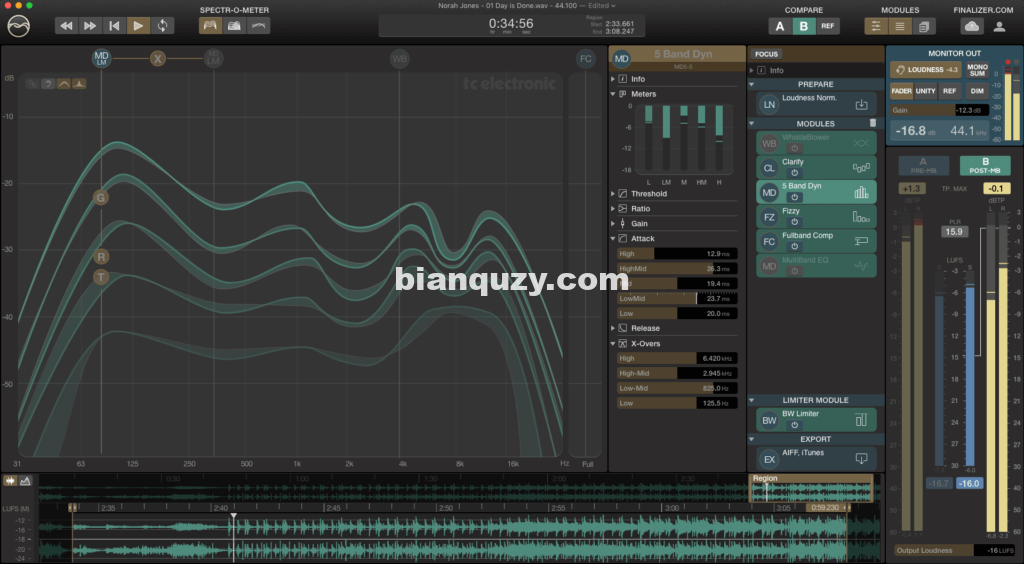
Task: Collapse the Prepare section in module list
Action: click(x=752, y=84)
